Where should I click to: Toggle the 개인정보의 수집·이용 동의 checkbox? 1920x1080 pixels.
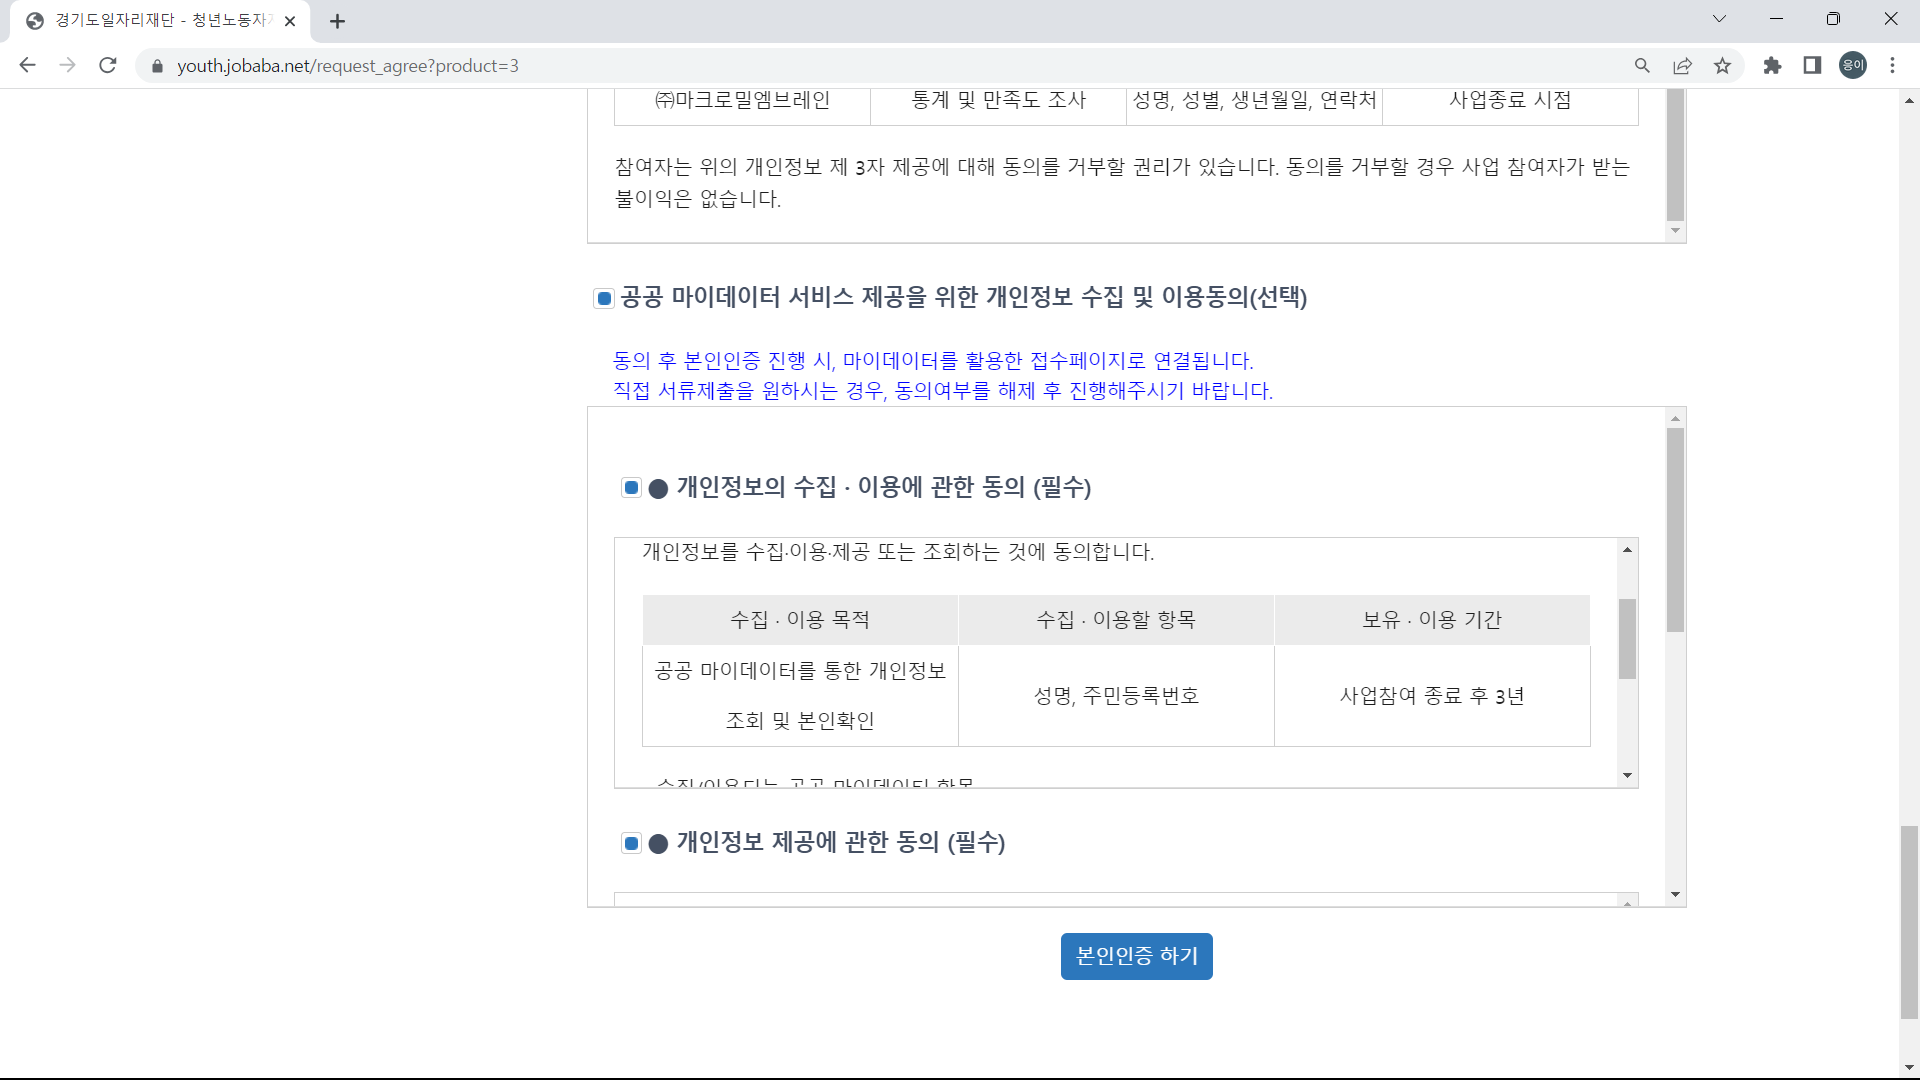[x=631, y=488]
